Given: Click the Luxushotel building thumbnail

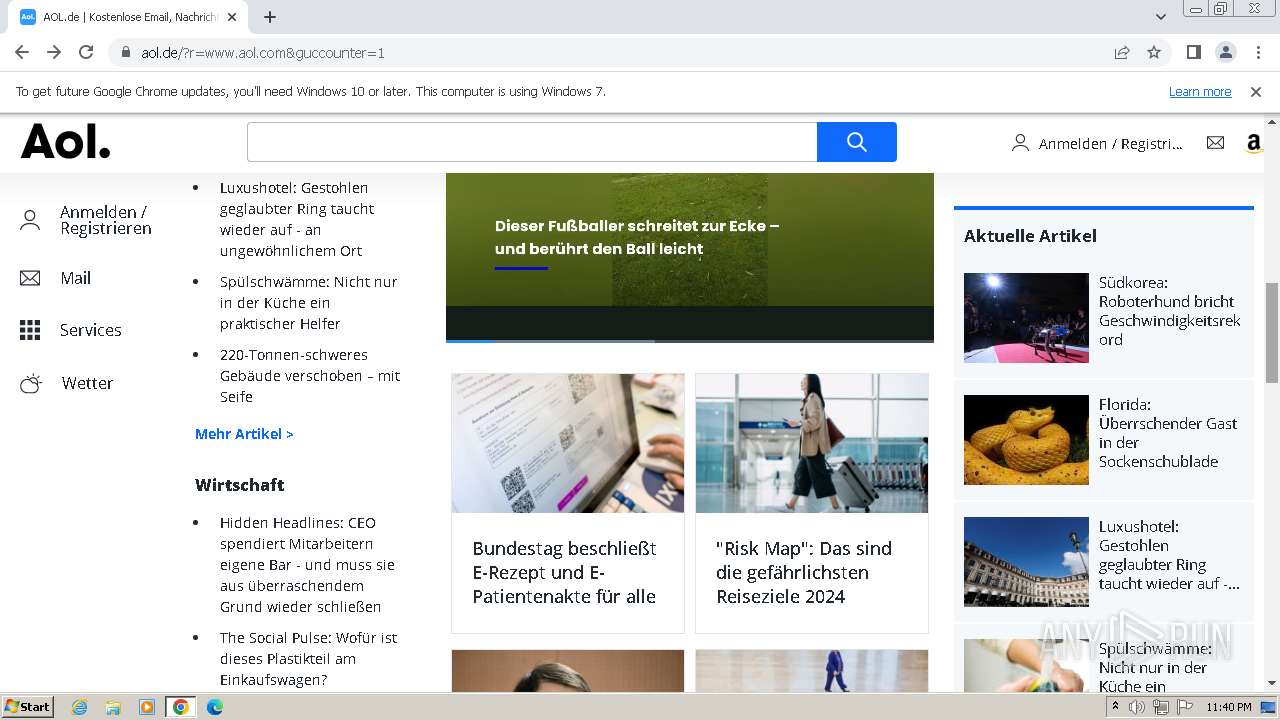Looking at the screenshot, I should coord(1026,562).
